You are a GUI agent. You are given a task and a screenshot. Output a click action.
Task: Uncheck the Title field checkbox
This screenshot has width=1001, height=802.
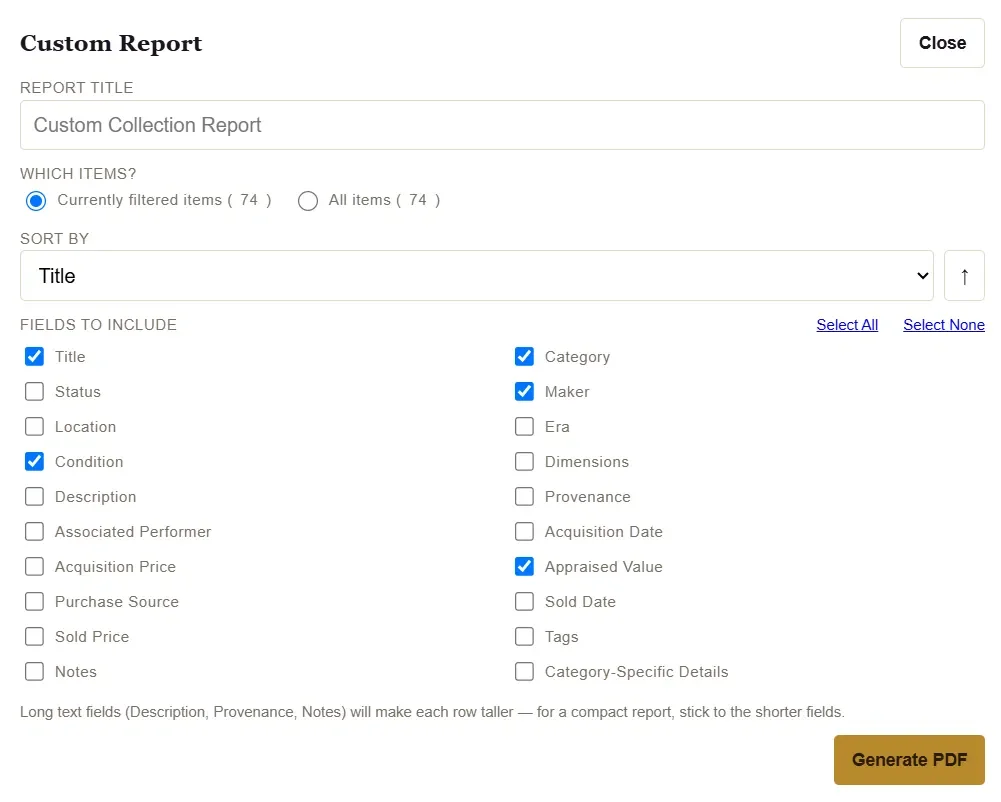pyautogui.click(x=34, y=356)
